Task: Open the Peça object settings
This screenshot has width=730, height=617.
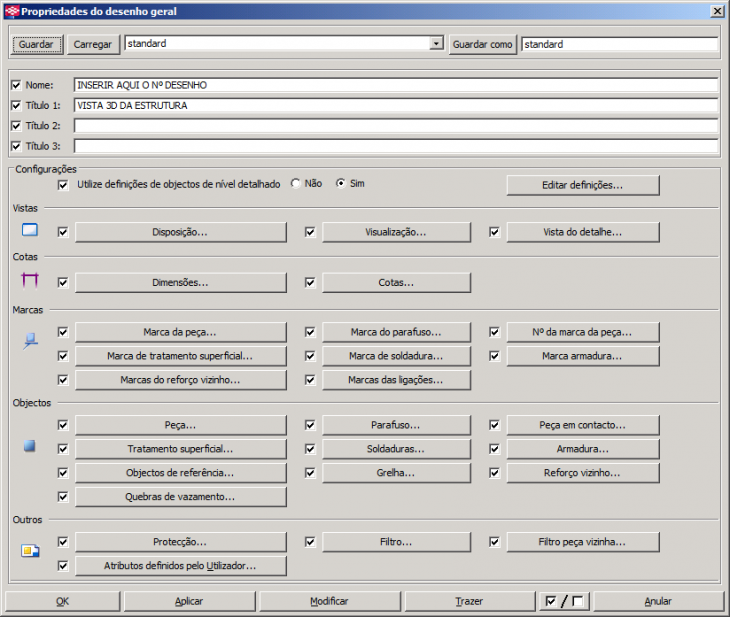Action: (181, 425)
